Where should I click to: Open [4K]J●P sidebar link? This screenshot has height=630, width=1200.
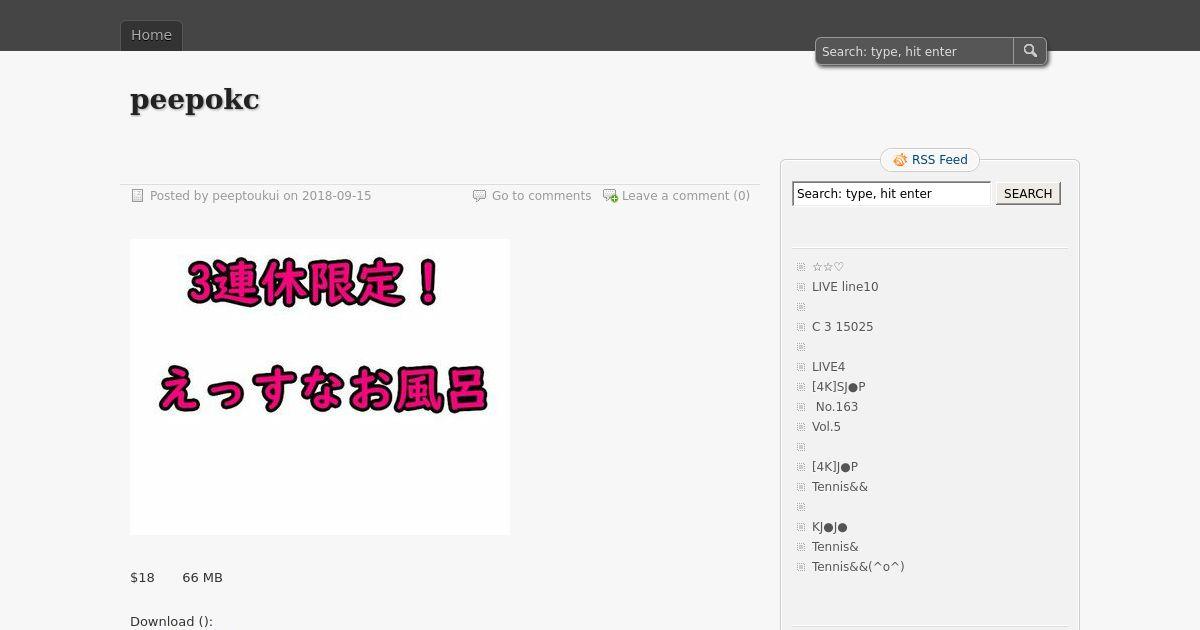tap(835, 467)
